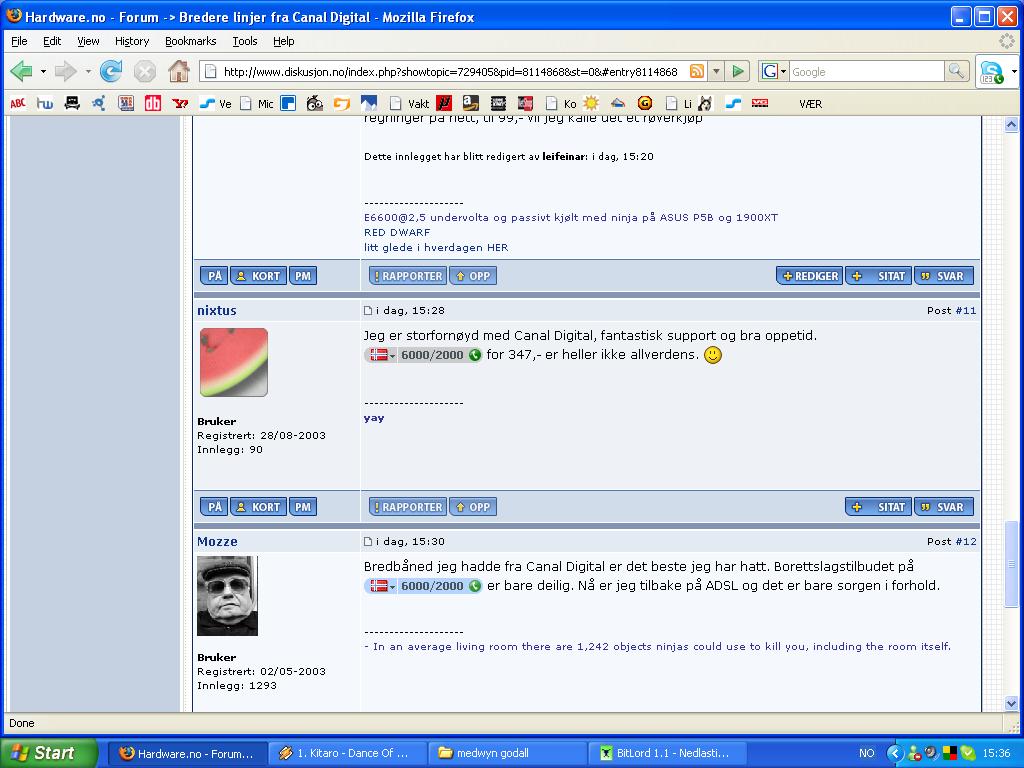The height and width of the screenshot is (768, 1024).
Task: Click REDIGER button on leifeinar's post
Action: [810, 276]
